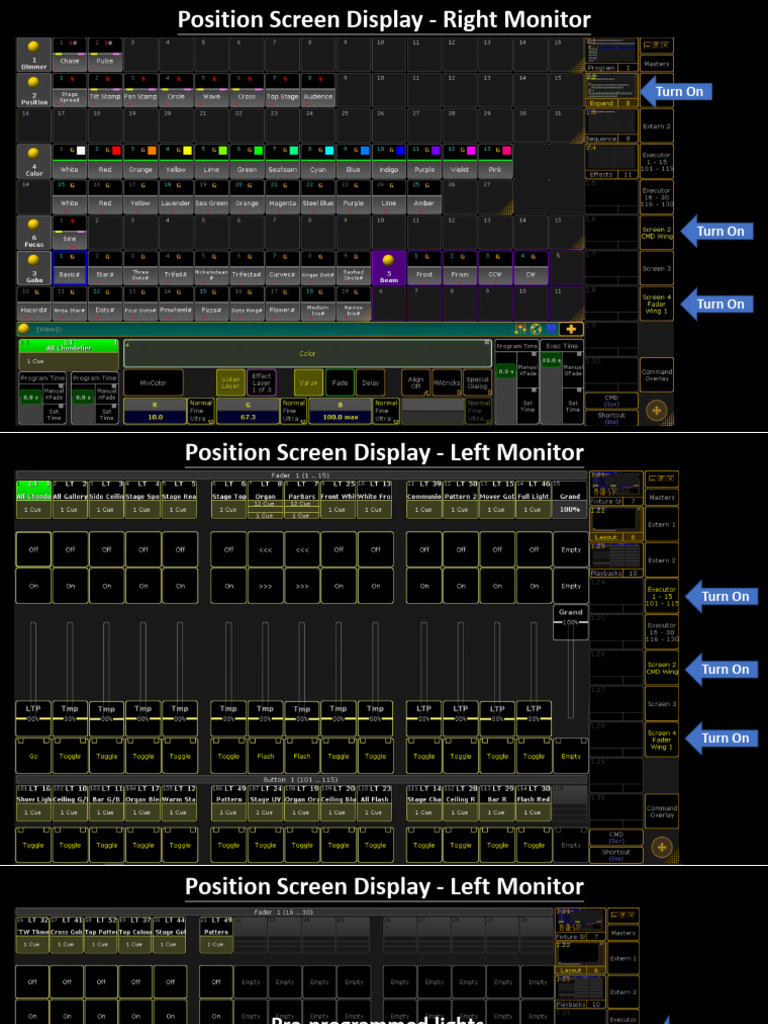
Task: Click the blue shield icon in the view bar
Action: (x=551, y=329)
